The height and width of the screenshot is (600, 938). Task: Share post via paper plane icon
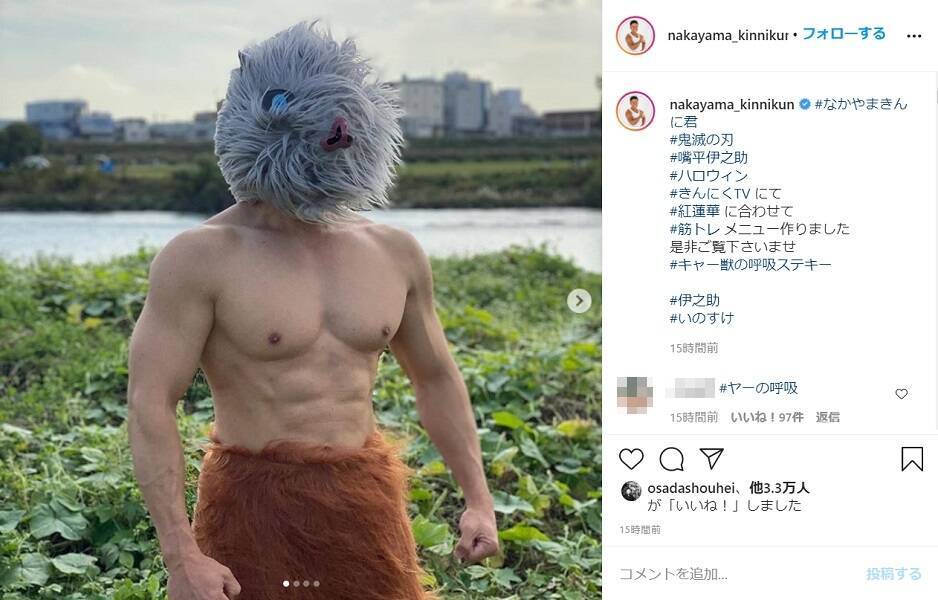712,458
